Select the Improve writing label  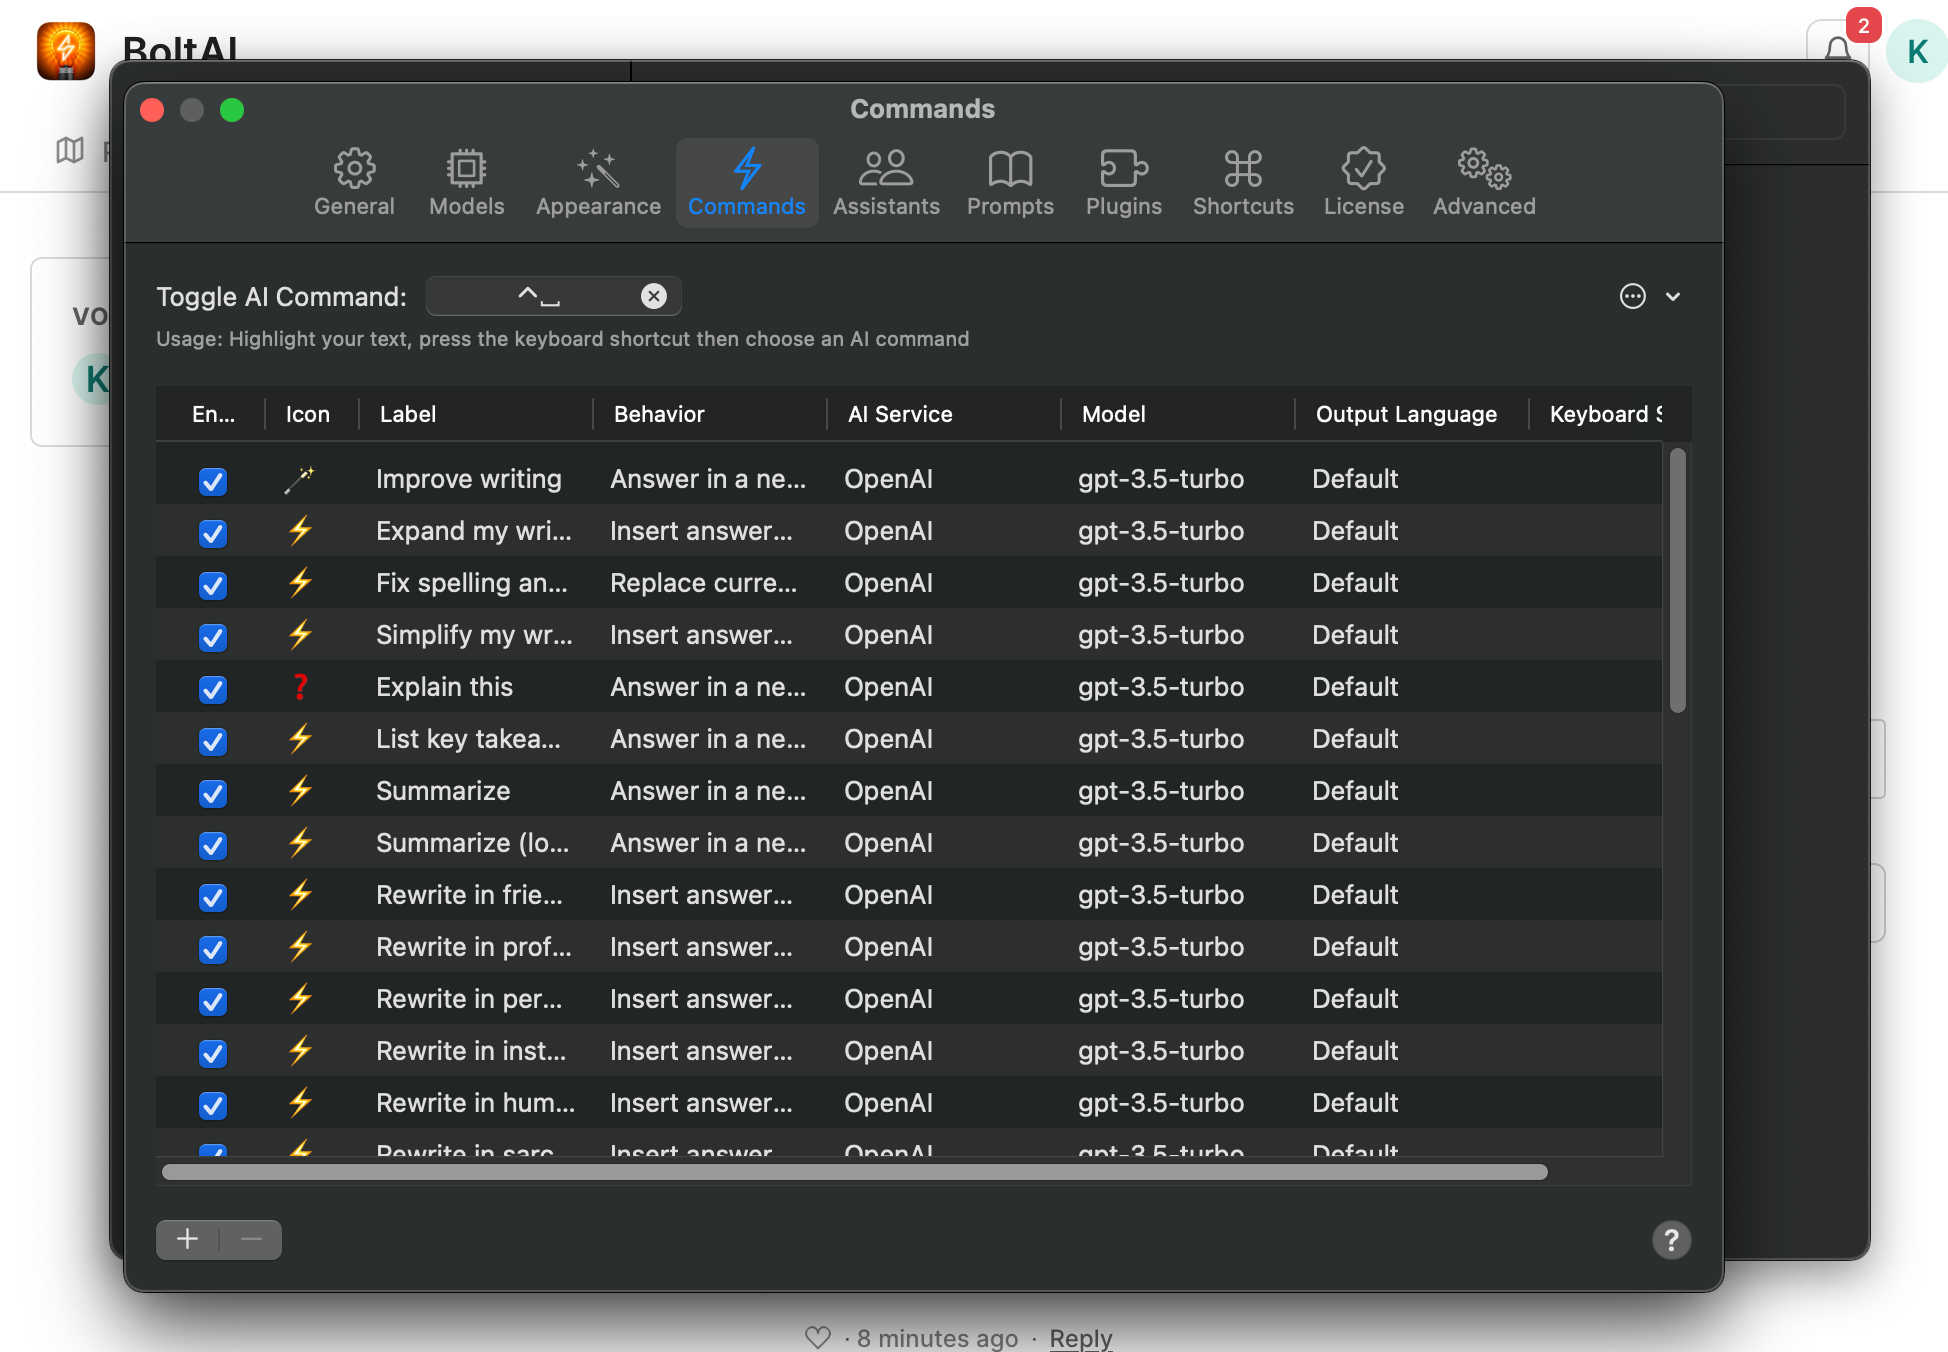click(x=468, y=479)
